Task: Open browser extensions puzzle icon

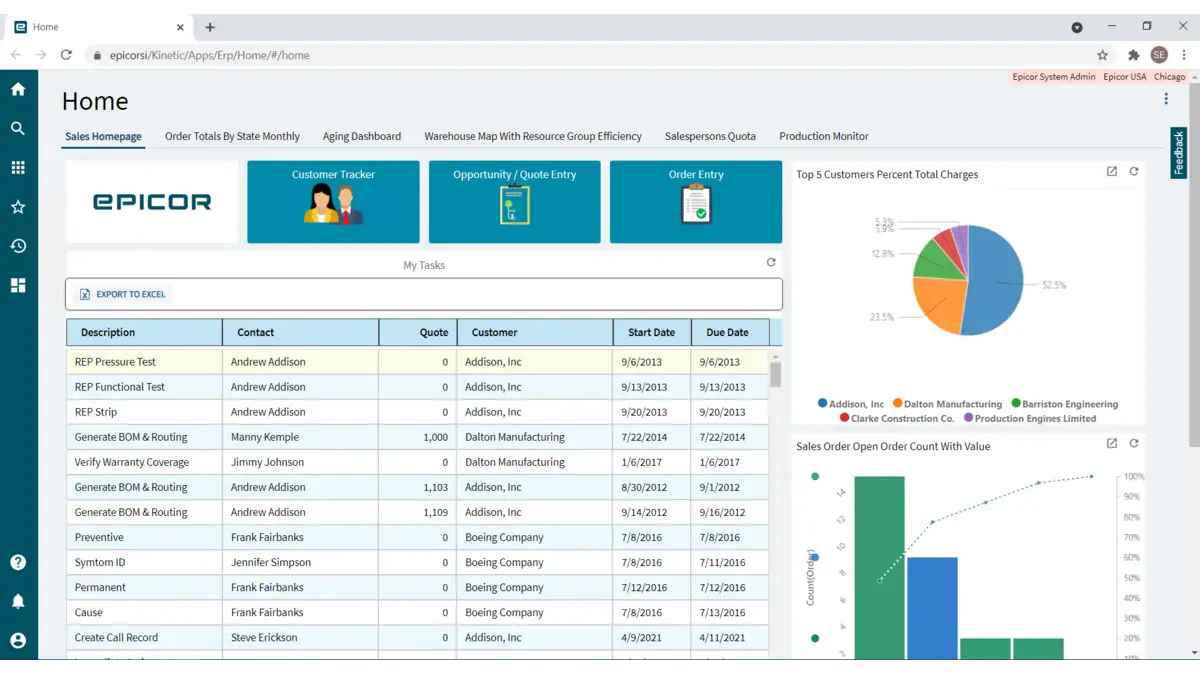Action: pyautogui.click(x=1134, y=55)
